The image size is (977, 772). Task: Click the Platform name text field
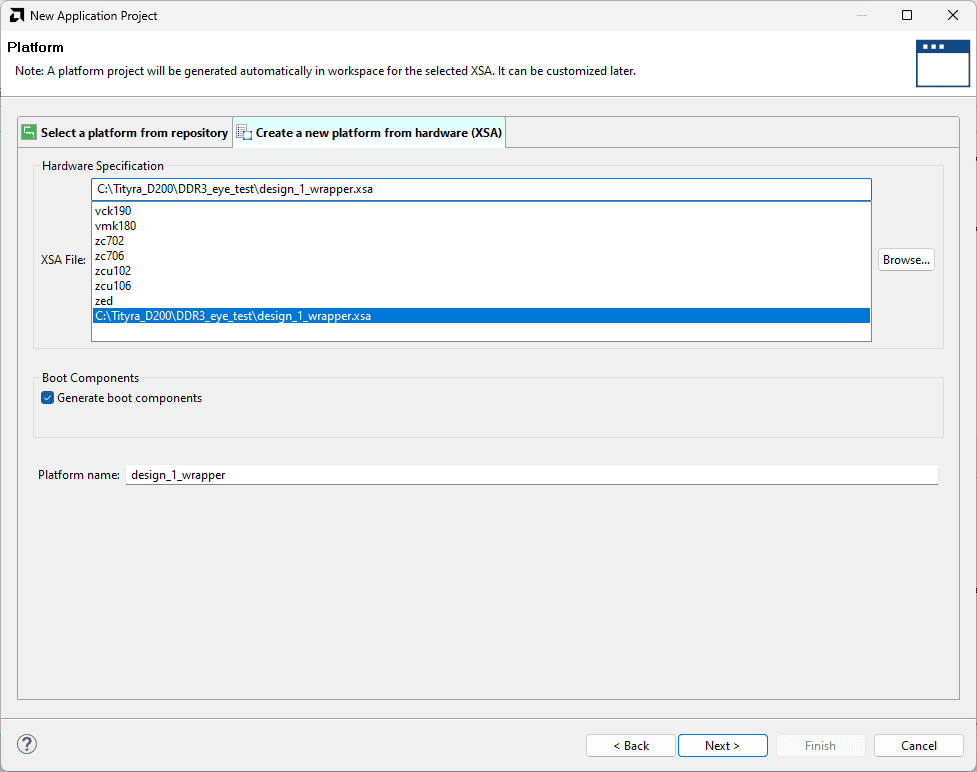pos(531,475)
